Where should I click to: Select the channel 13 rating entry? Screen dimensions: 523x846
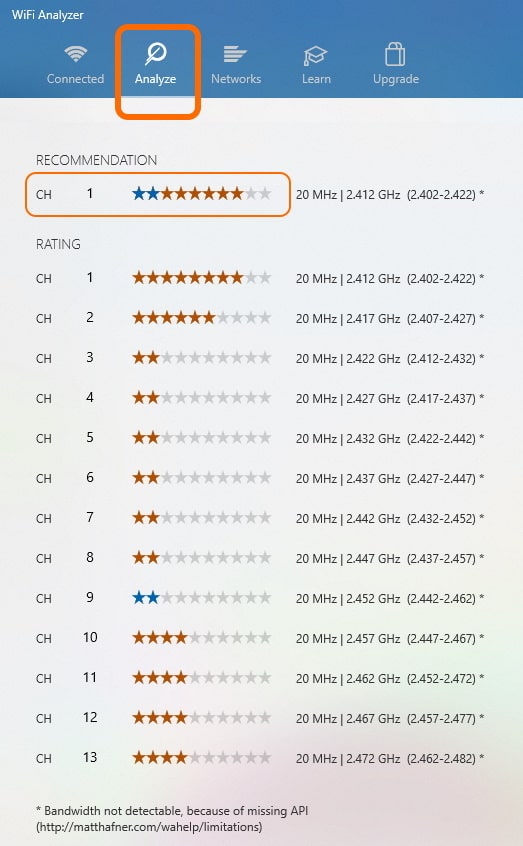260,758
